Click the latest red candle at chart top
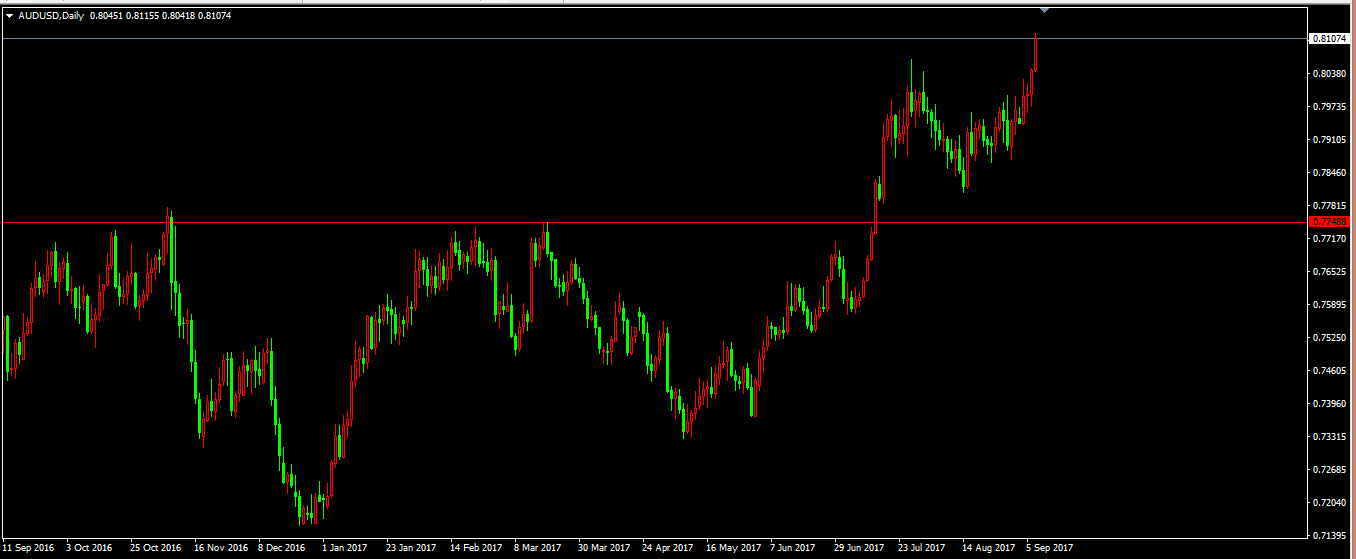This screenshot has height=559, width=1356. click(x=1036, y=53)
